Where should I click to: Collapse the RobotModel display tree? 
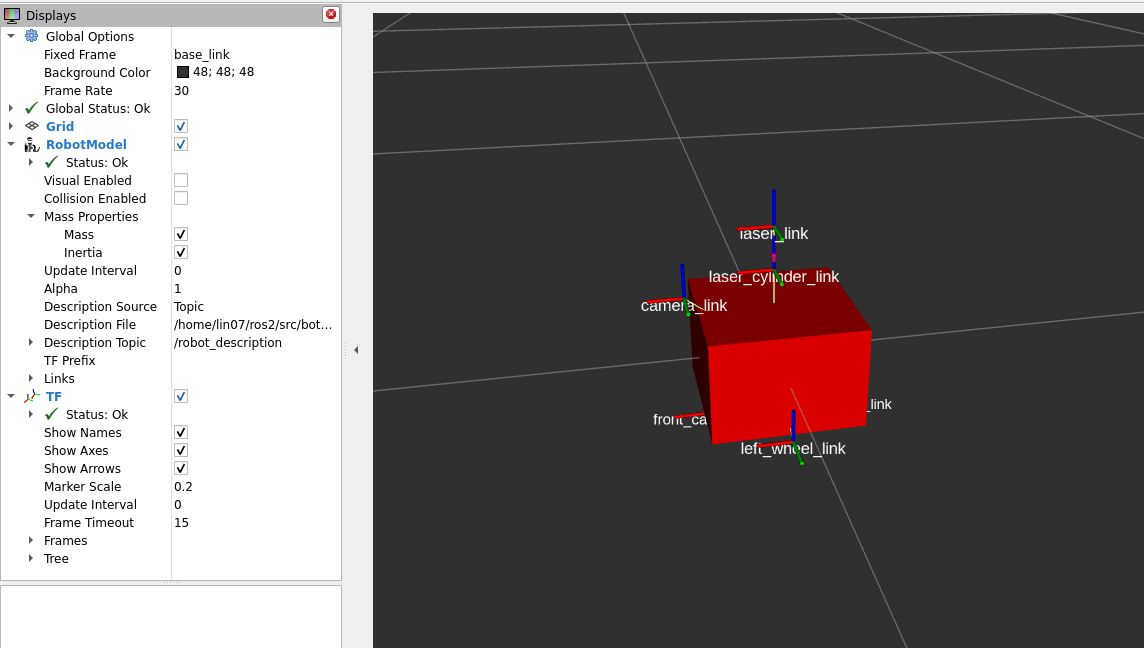[x=11, y=144]
